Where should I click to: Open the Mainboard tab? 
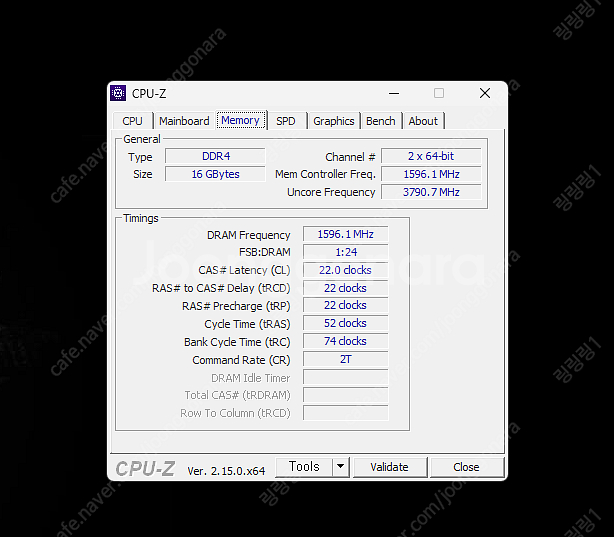[184, 121]
